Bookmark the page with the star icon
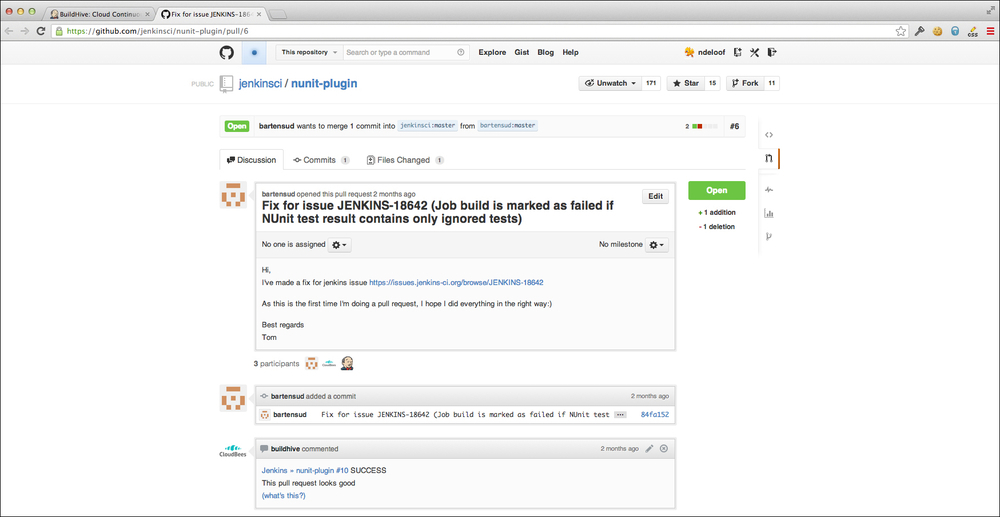 coord(901,31)
